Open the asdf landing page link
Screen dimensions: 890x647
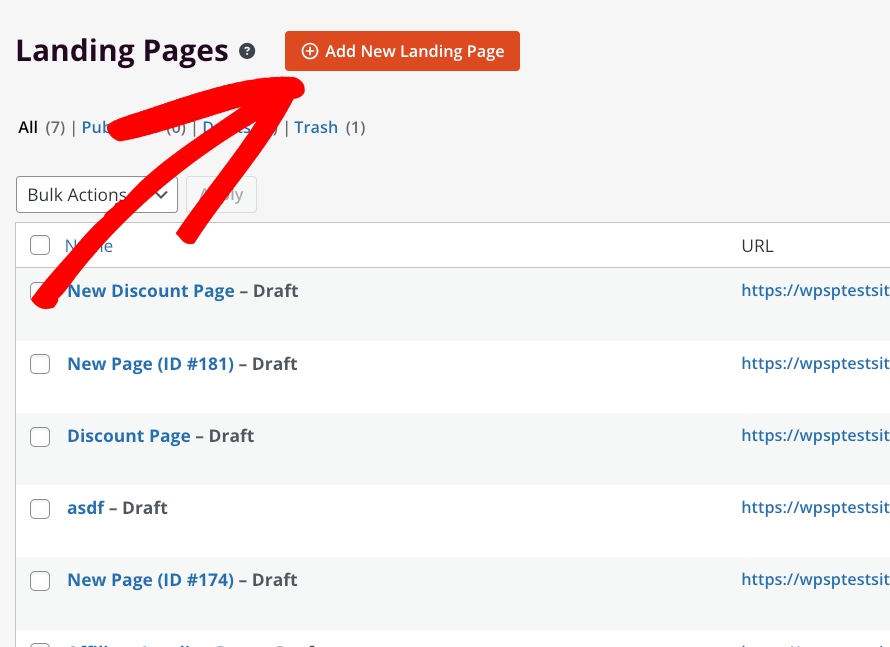(x=85, y=508)
